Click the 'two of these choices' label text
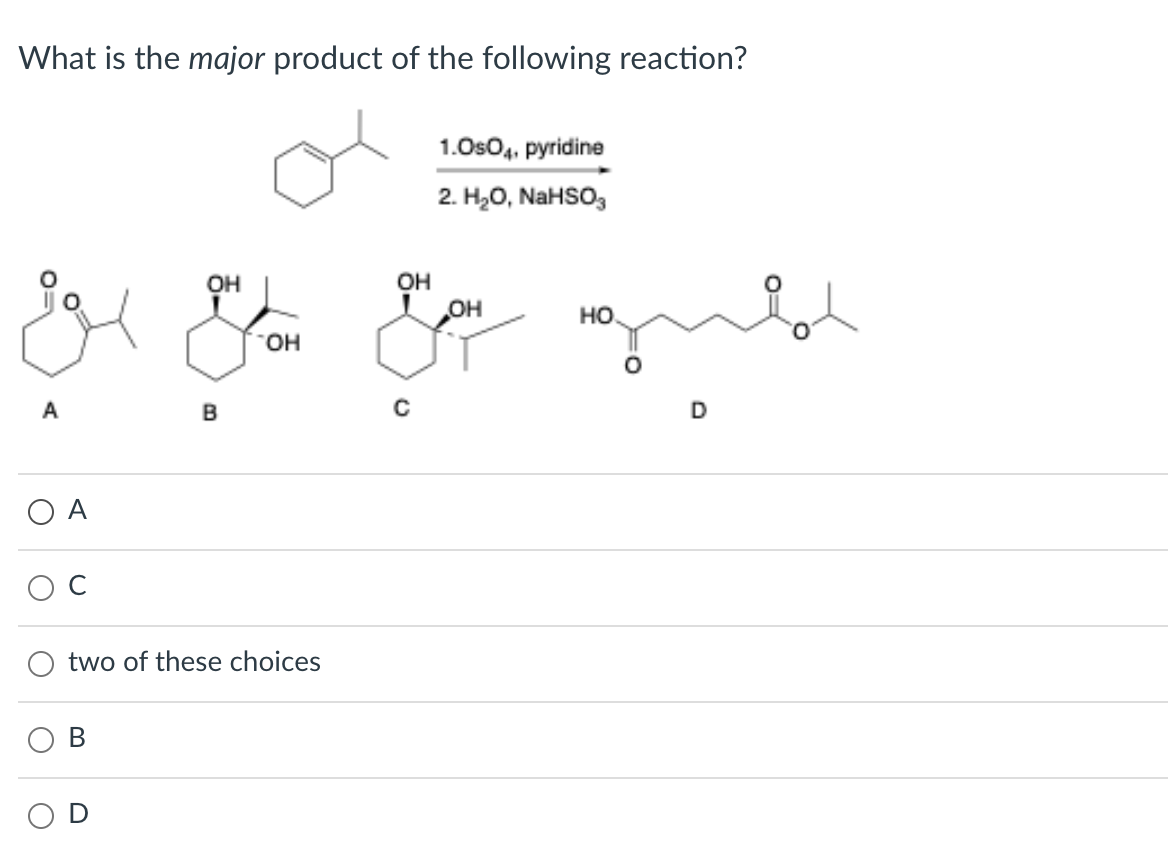 [x=192, y=661]
